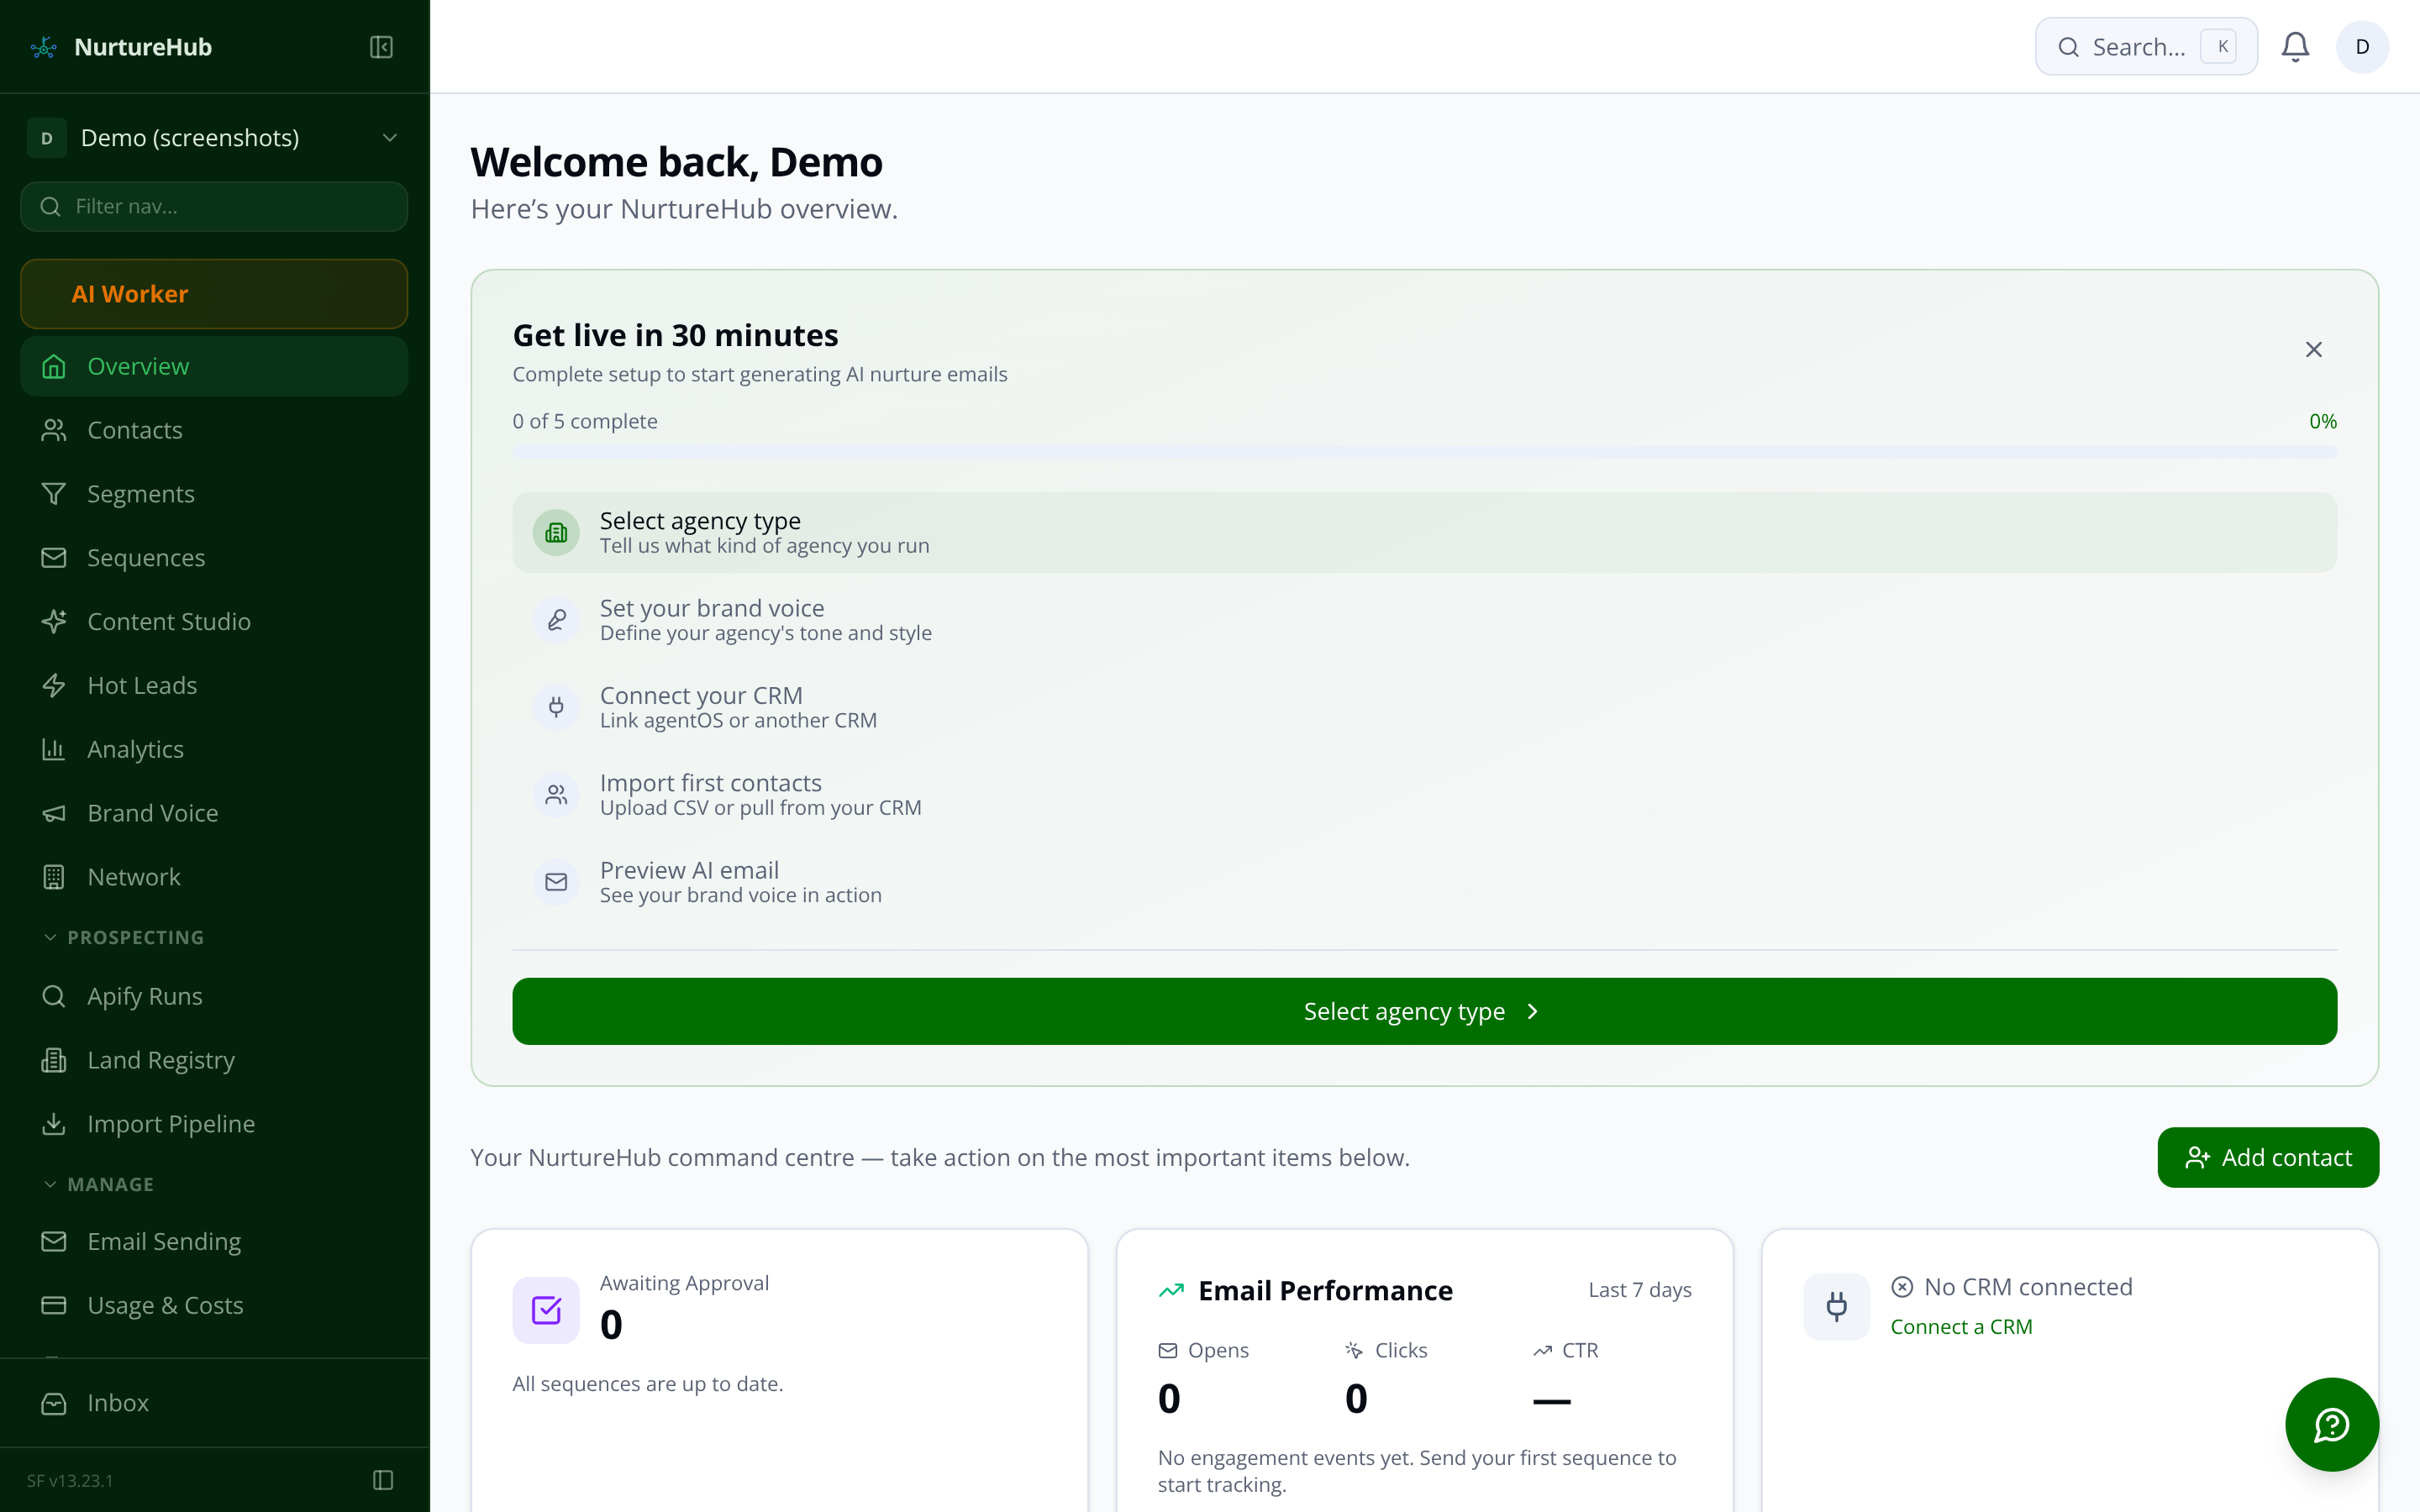The height and width of the screenshot is (1512, 2420).
Task: Click the Import first contacts people icon
Action: pos(556,795)
